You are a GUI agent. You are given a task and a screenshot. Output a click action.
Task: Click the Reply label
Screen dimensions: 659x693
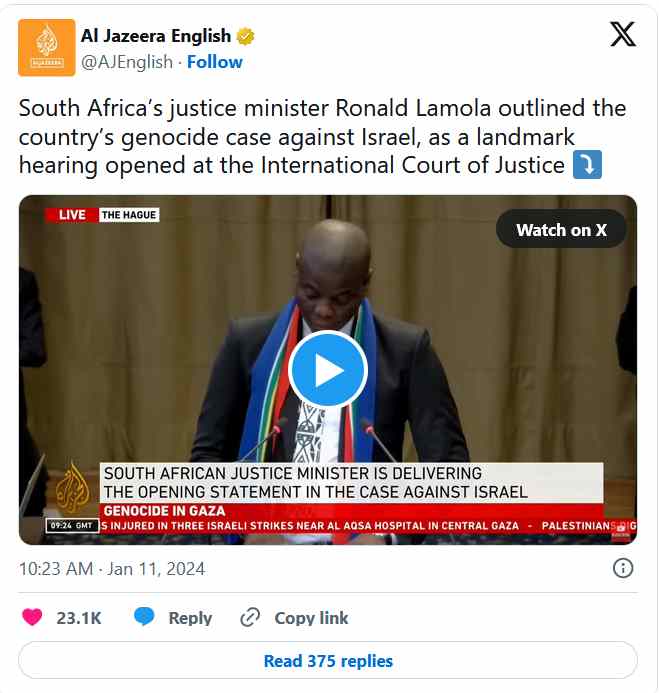tap(190, 618)
